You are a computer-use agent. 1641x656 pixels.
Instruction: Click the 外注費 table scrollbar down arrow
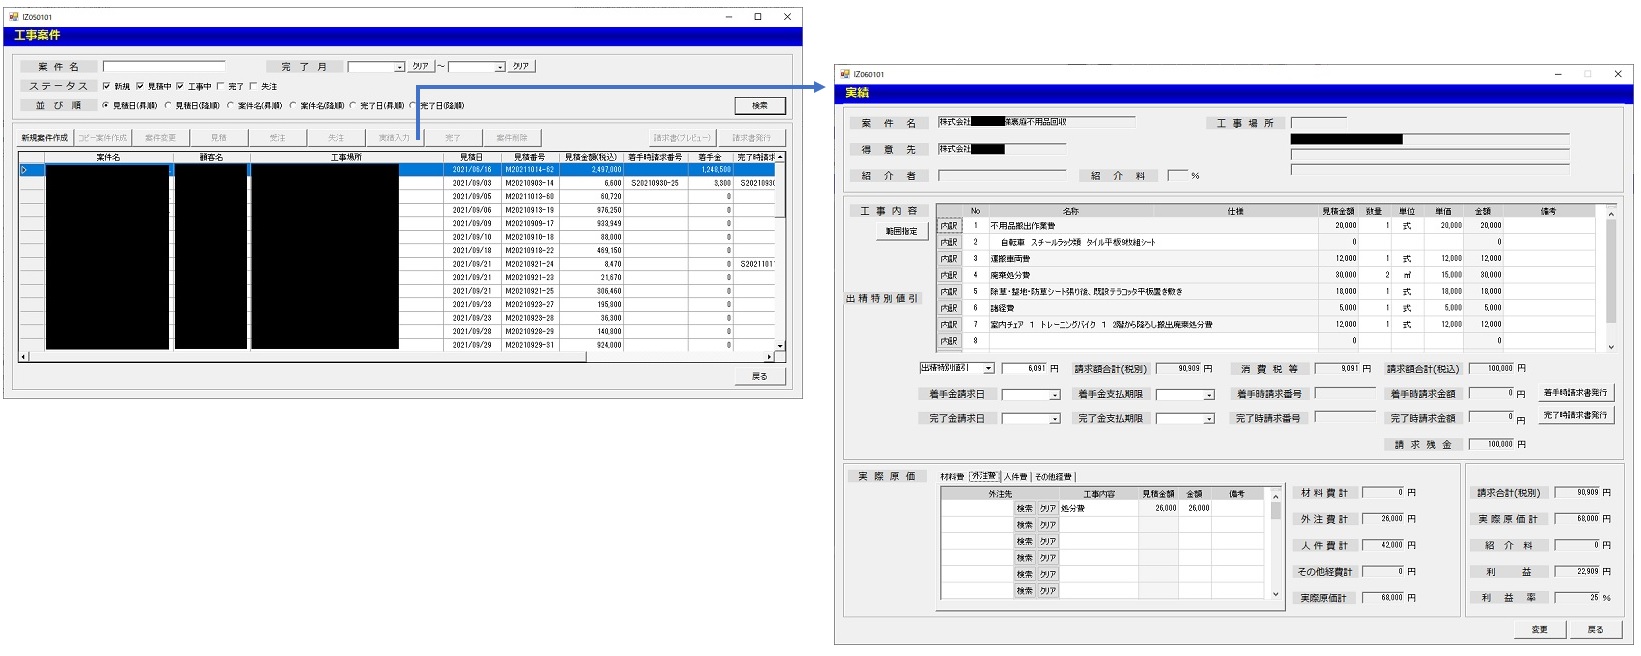point(1275,594)
